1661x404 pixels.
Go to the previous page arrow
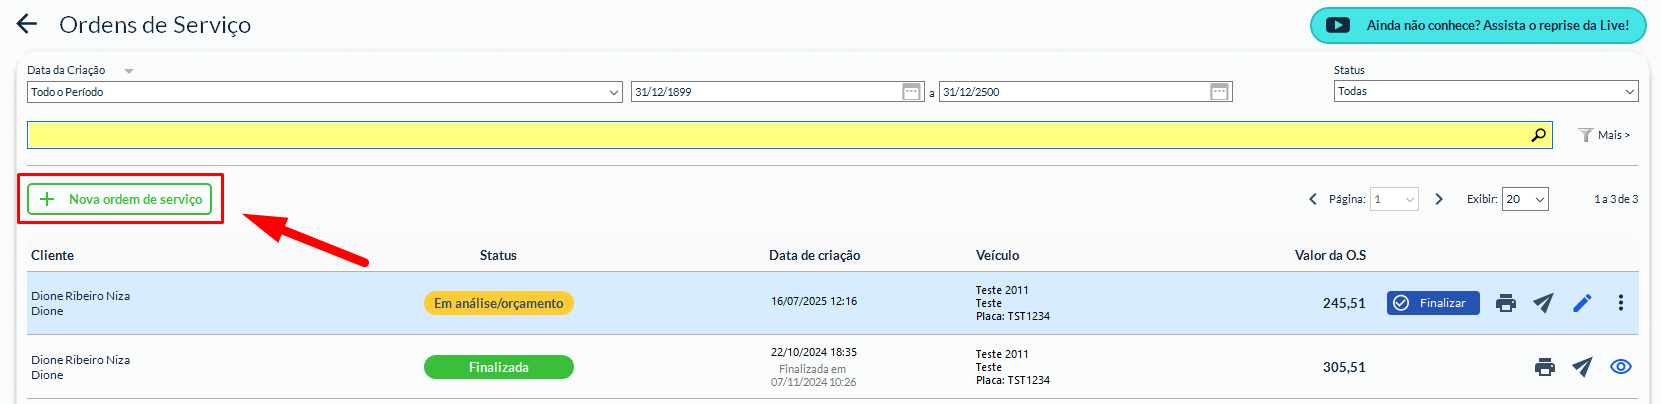coord(1313,199)
